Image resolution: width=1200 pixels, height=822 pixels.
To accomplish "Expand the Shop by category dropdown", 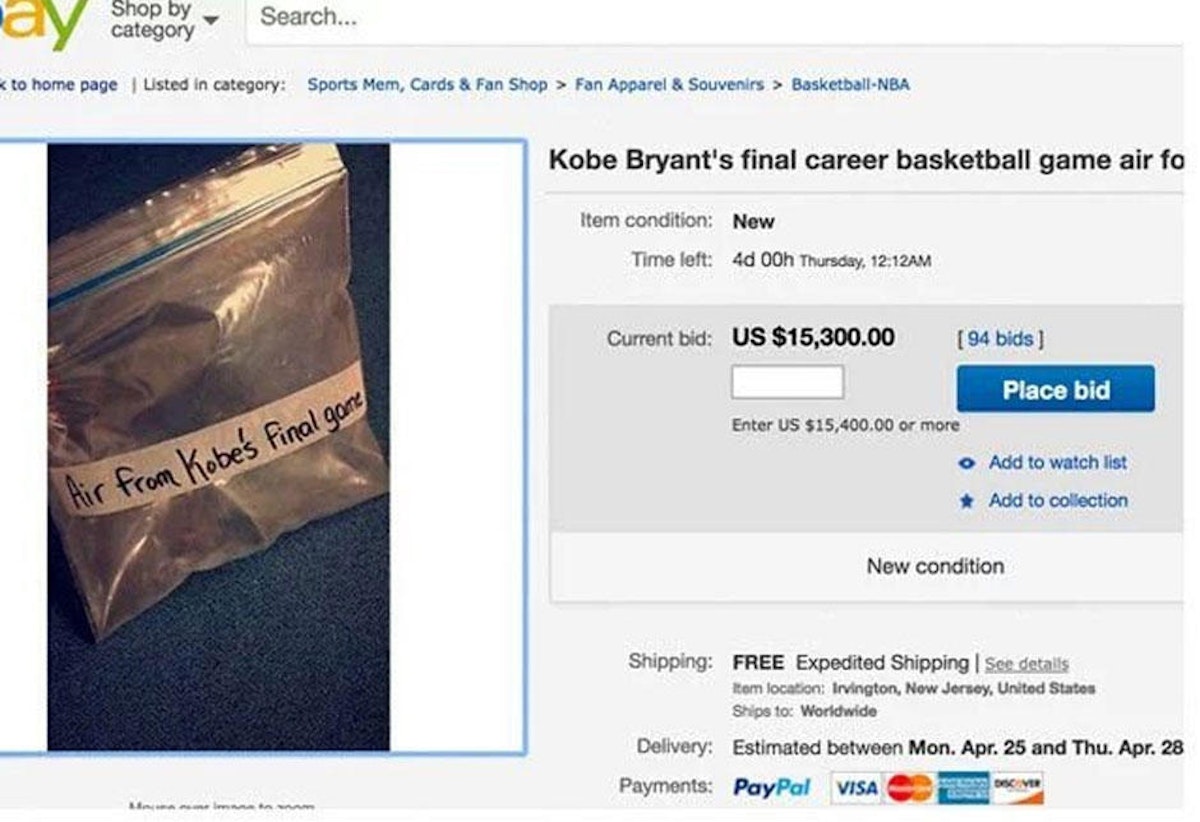I will (165, 20).
